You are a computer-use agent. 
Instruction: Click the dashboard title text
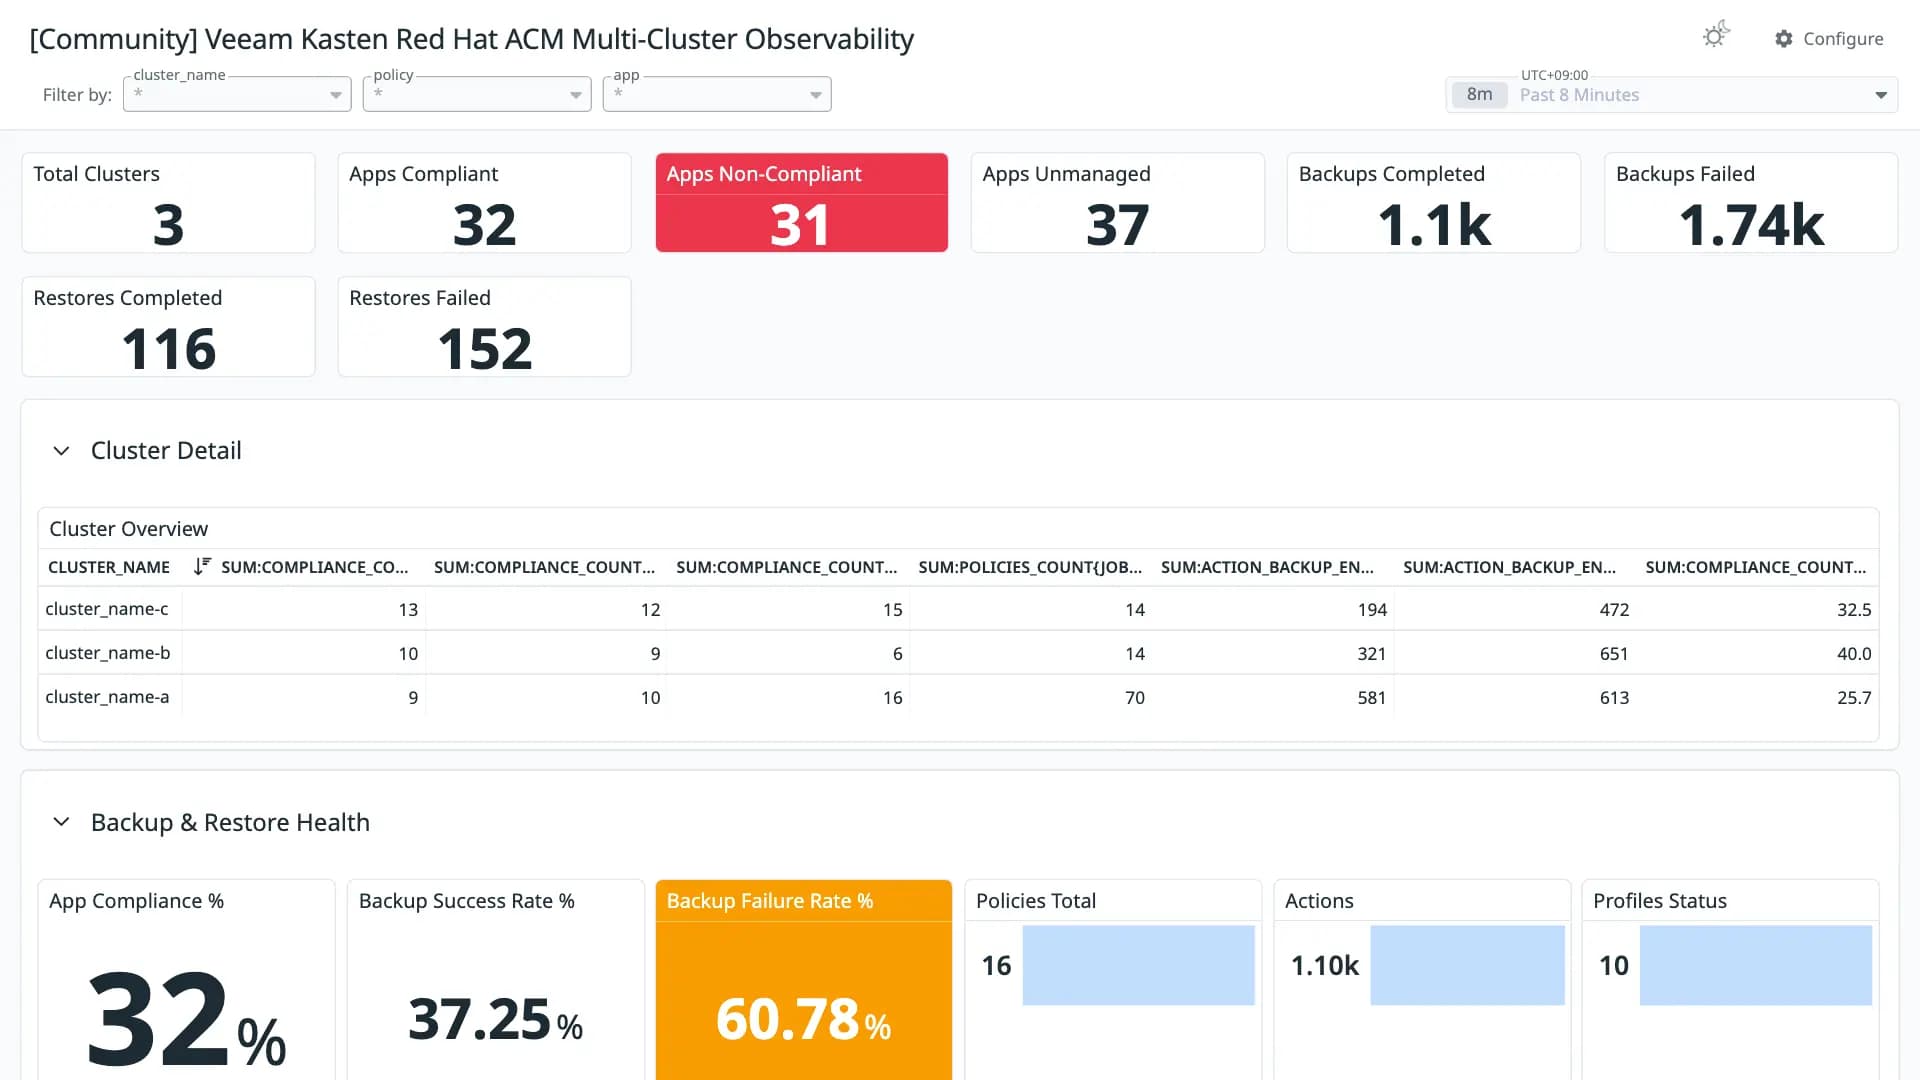pyautogui.click(x=471, y=39)
